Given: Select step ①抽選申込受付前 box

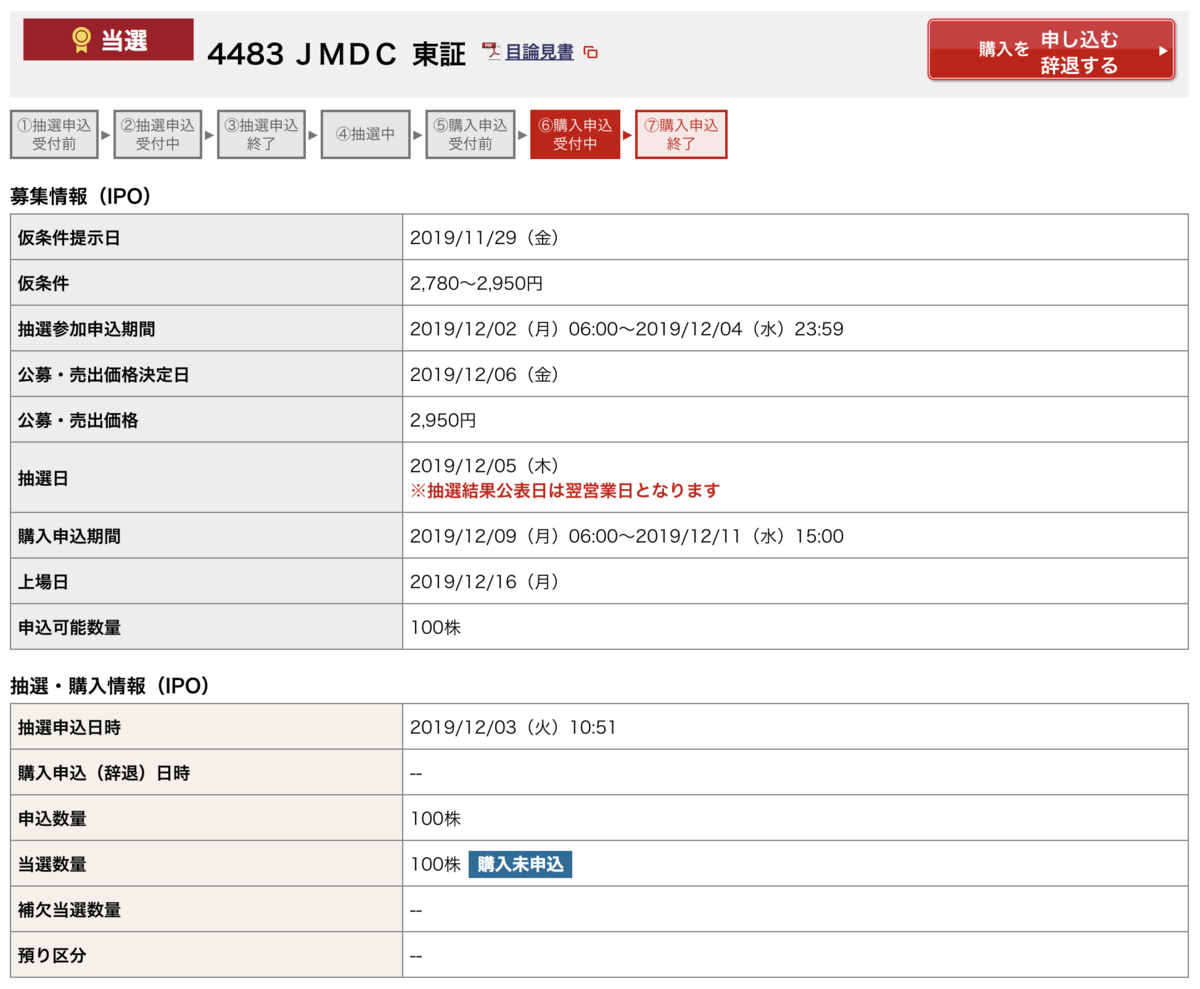Looking at the screenshot, I should 56,135.
